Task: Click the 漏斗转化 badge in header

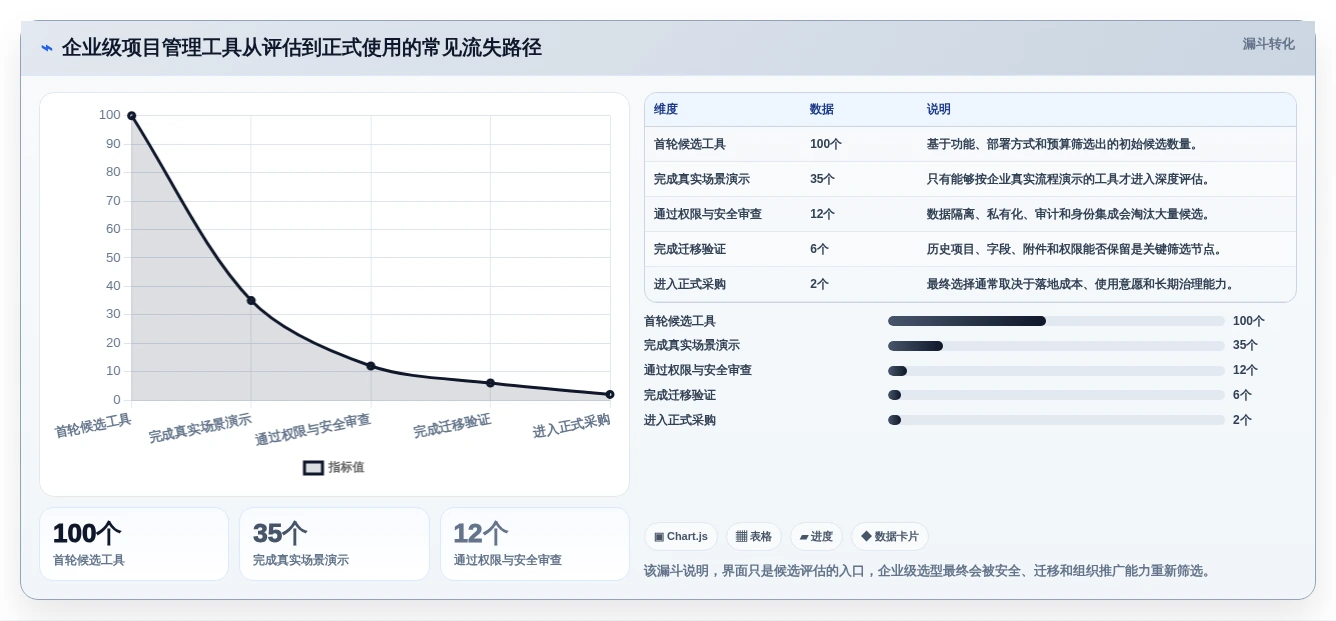Action: point(1268,44)
